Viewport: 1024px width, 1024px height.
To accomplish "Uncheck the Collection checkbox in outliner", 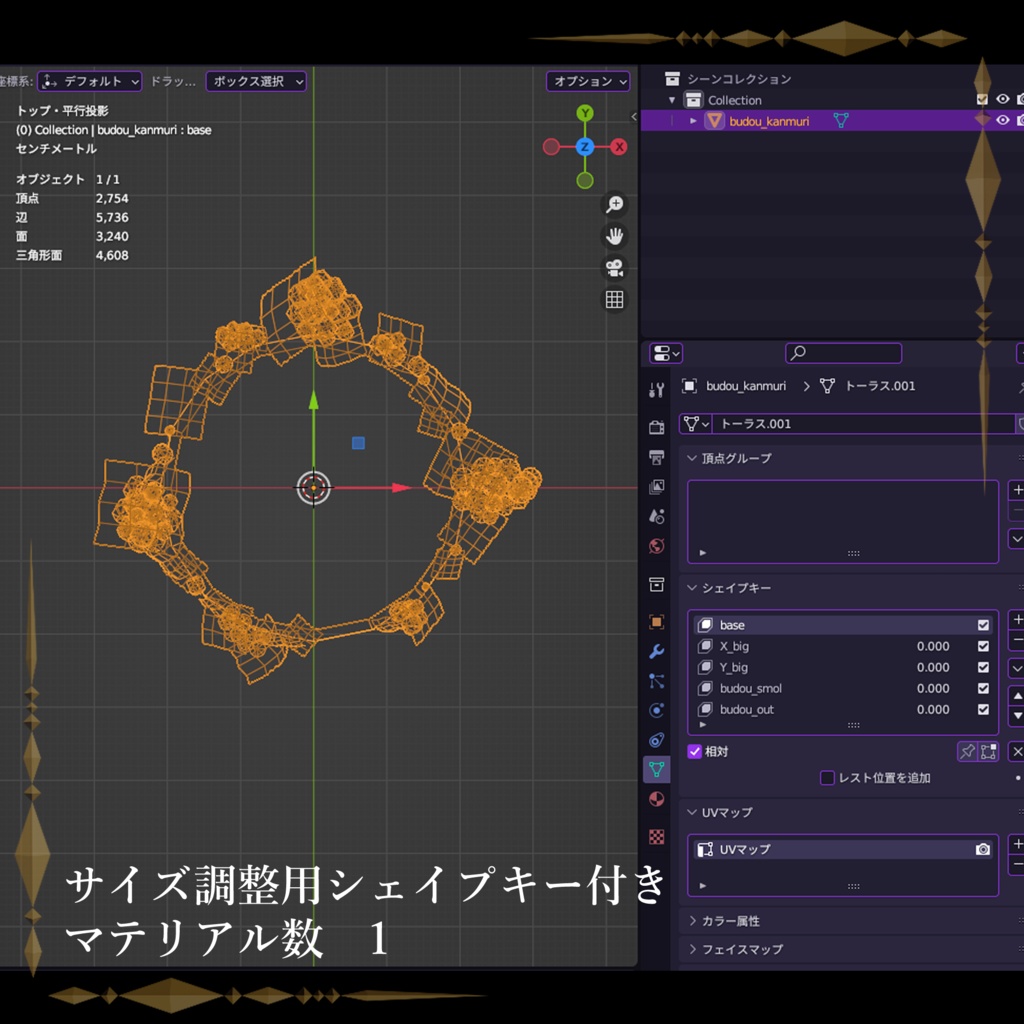I will [x=982, y=99].
